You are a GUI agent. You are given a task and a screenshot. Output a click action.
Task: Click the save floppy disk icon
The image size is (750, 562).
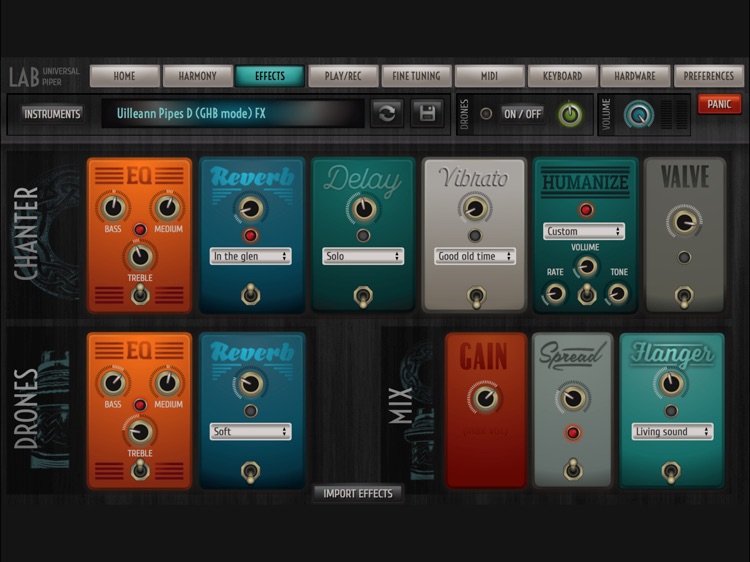tap(428, 113)
